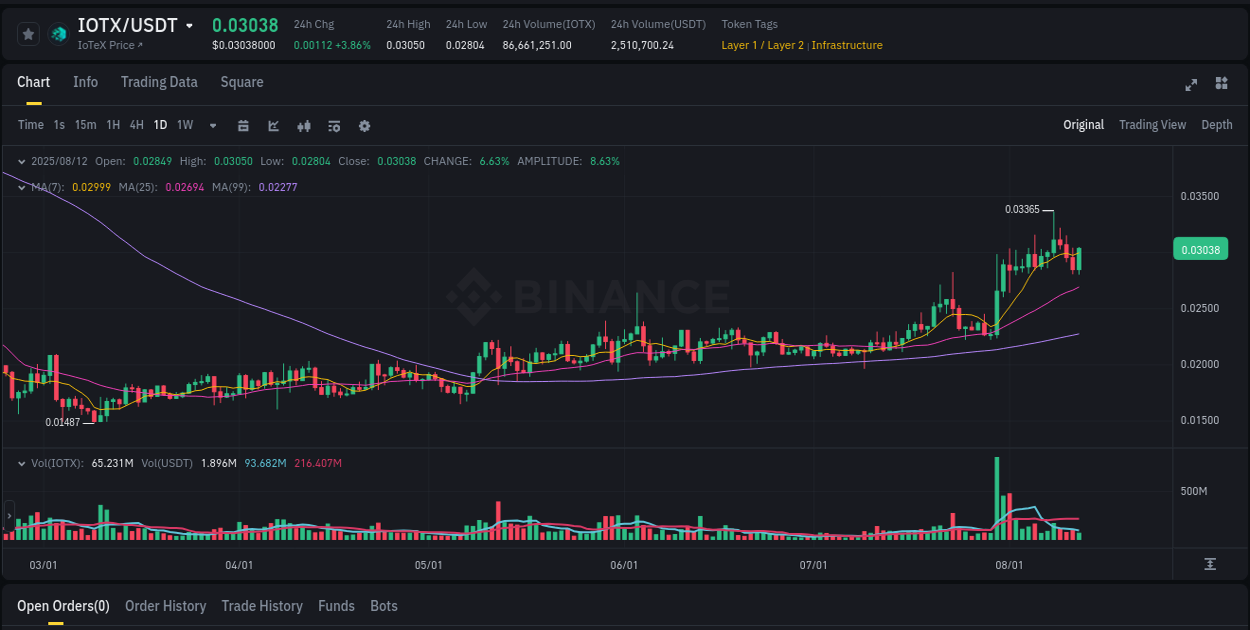Open the date range calendar icon

(x=243, y=125)
